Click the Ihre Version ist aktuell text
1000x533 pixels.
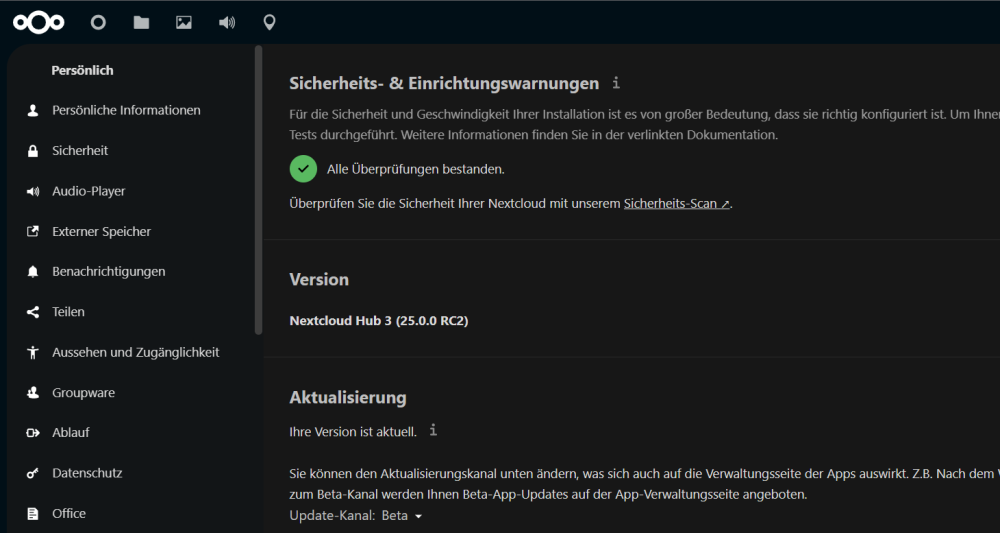353,432
